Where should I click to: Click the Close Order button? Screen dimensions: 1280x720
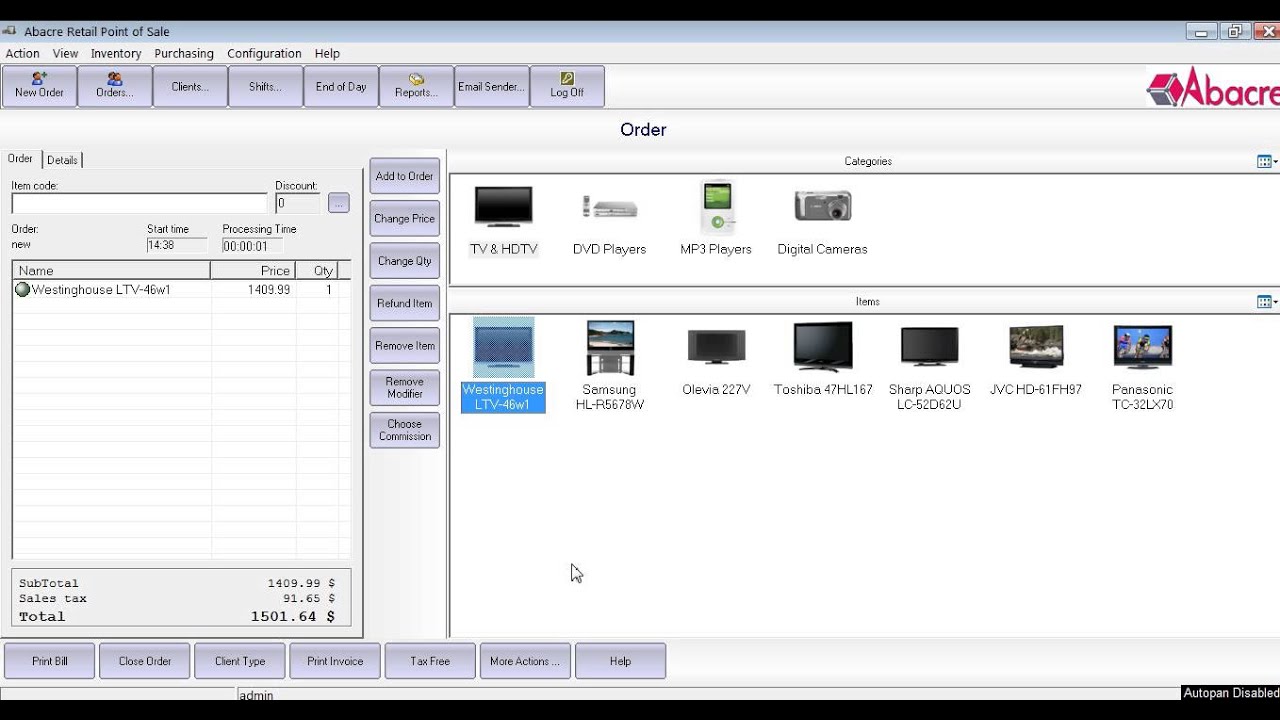pyautogui.click(x=145, y=661)
